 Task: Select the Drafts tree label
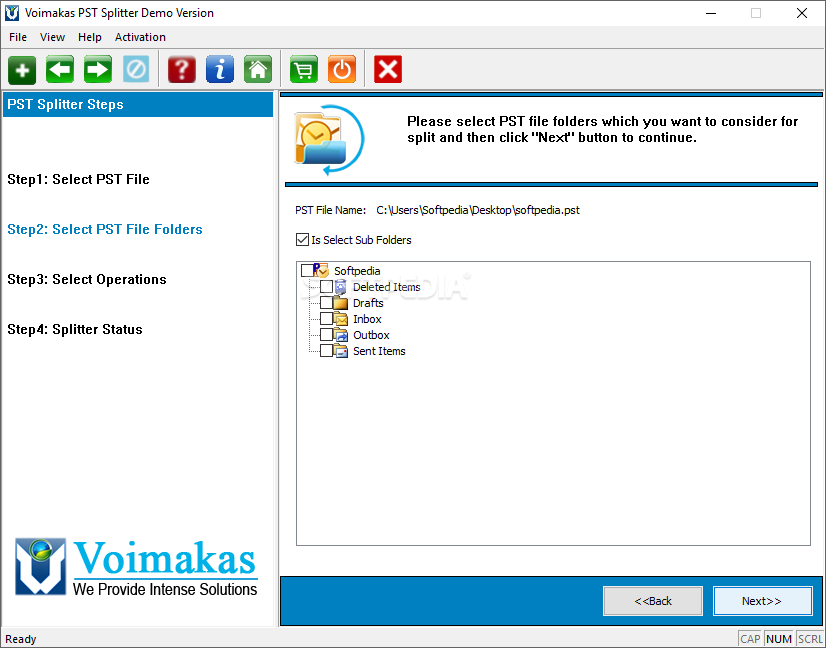(x=368, y=303)
